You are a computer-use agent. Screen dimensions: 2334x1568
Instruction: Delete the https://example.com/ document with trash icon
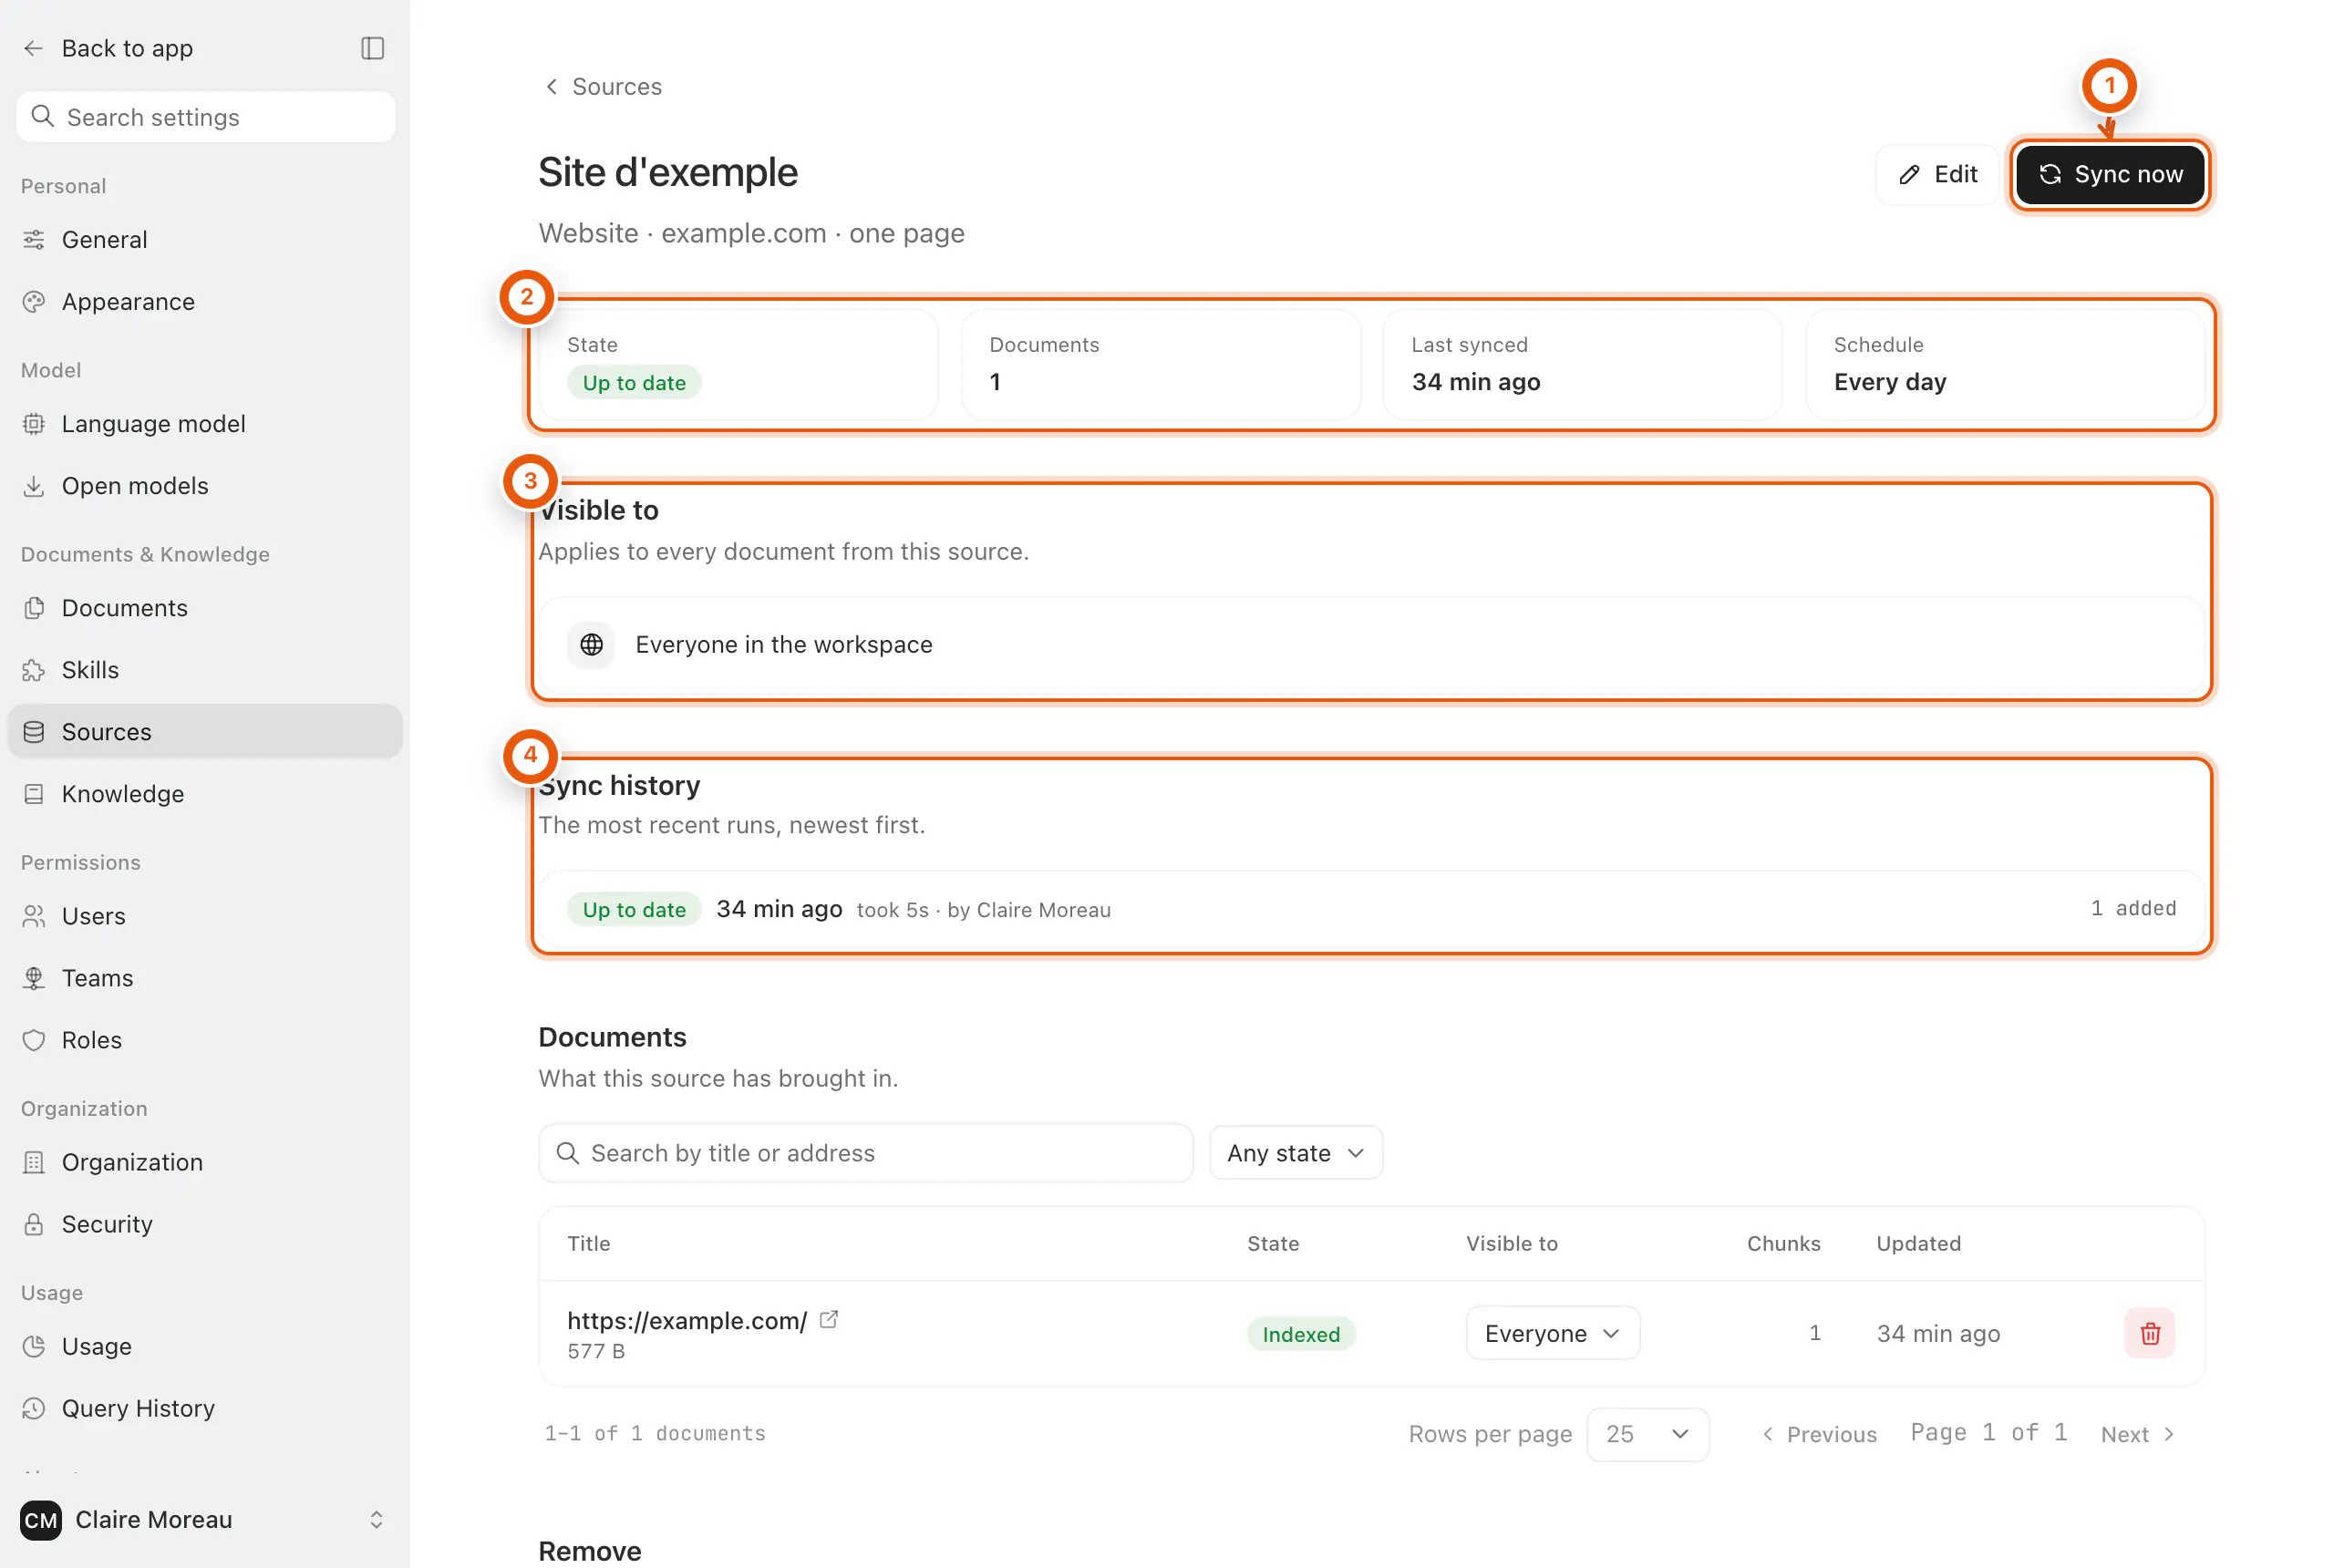[x=2149, y=1333]
